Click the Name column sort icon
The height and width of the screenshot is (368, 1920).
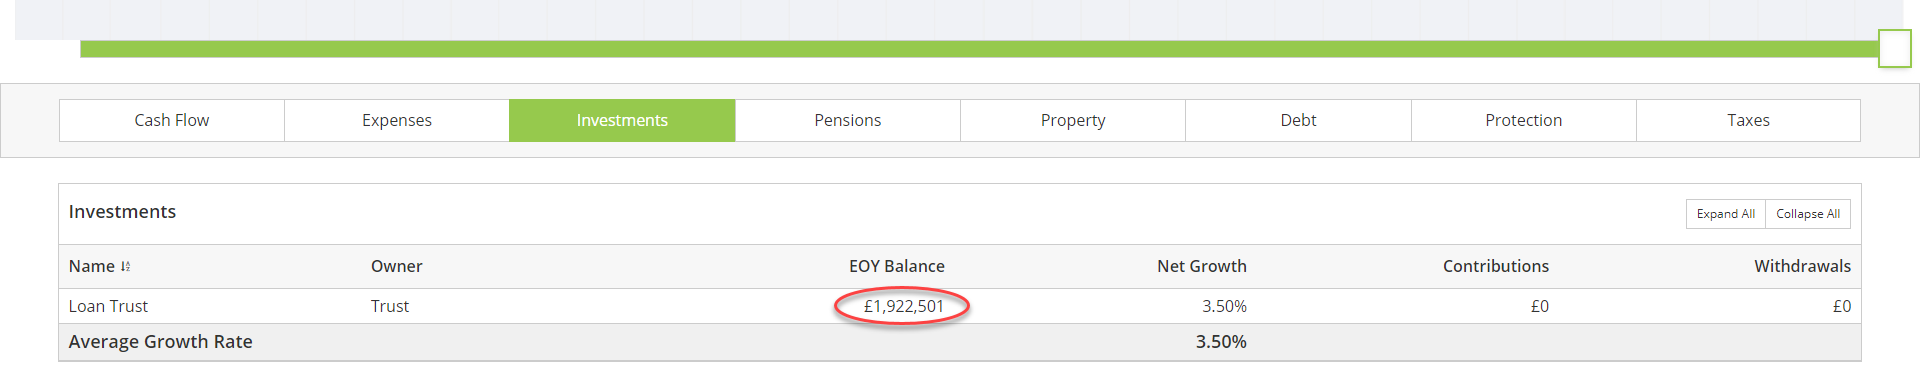click(x=125, y=267)
